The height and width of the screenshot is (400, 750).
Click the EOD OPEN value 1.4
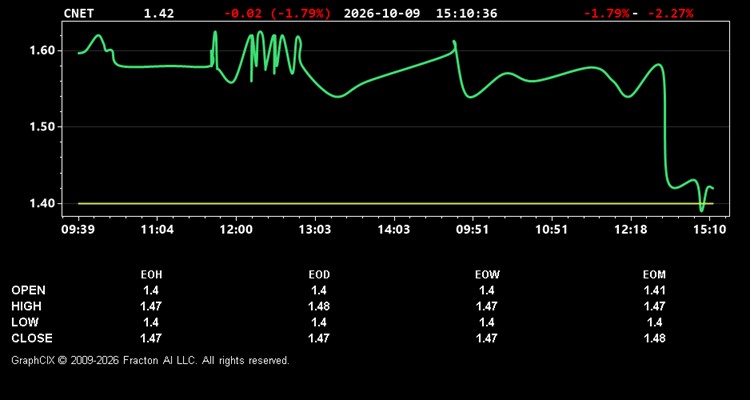pyautogui.click(x=319, y=290)
